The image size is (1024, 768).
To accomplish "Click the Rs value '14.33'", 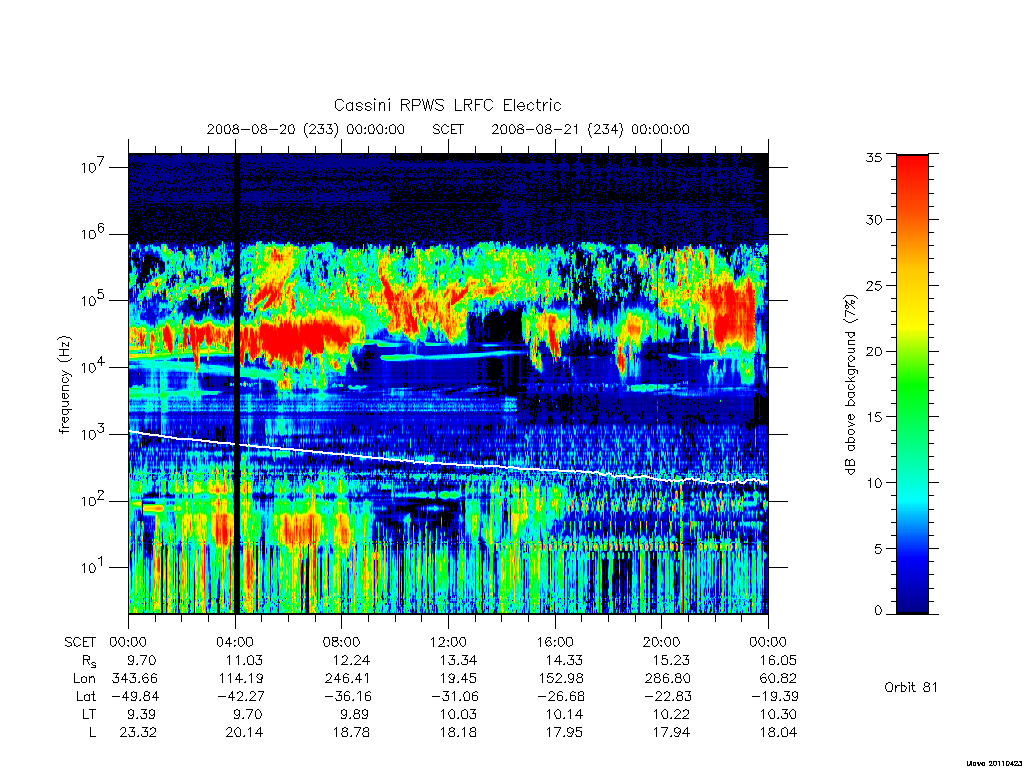I will click(x=564, y=660).
